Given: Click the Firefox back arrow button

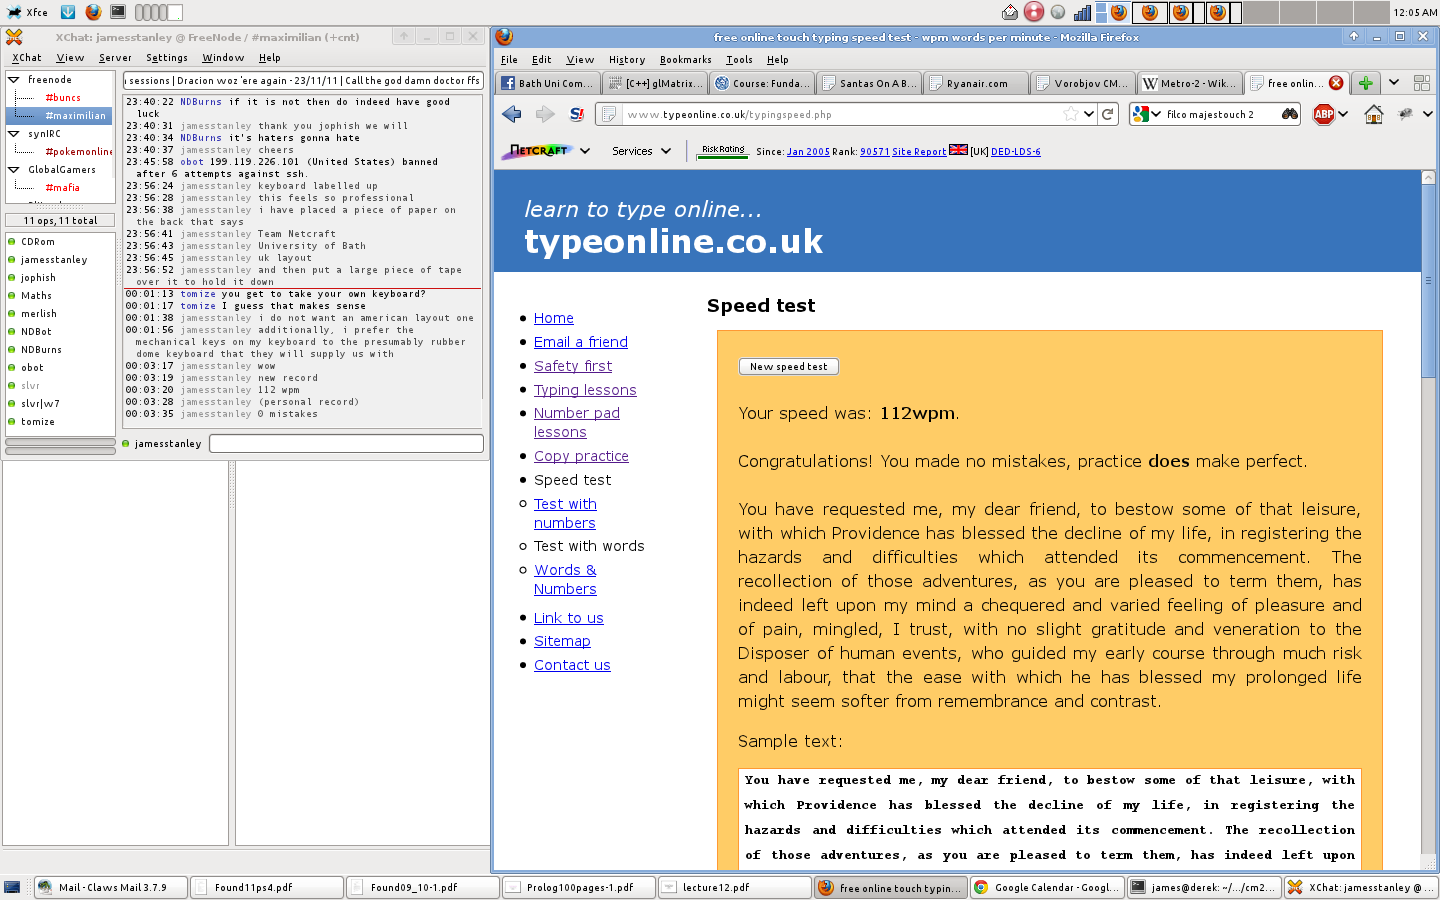Looking at the screenshot, I should 512,114.
